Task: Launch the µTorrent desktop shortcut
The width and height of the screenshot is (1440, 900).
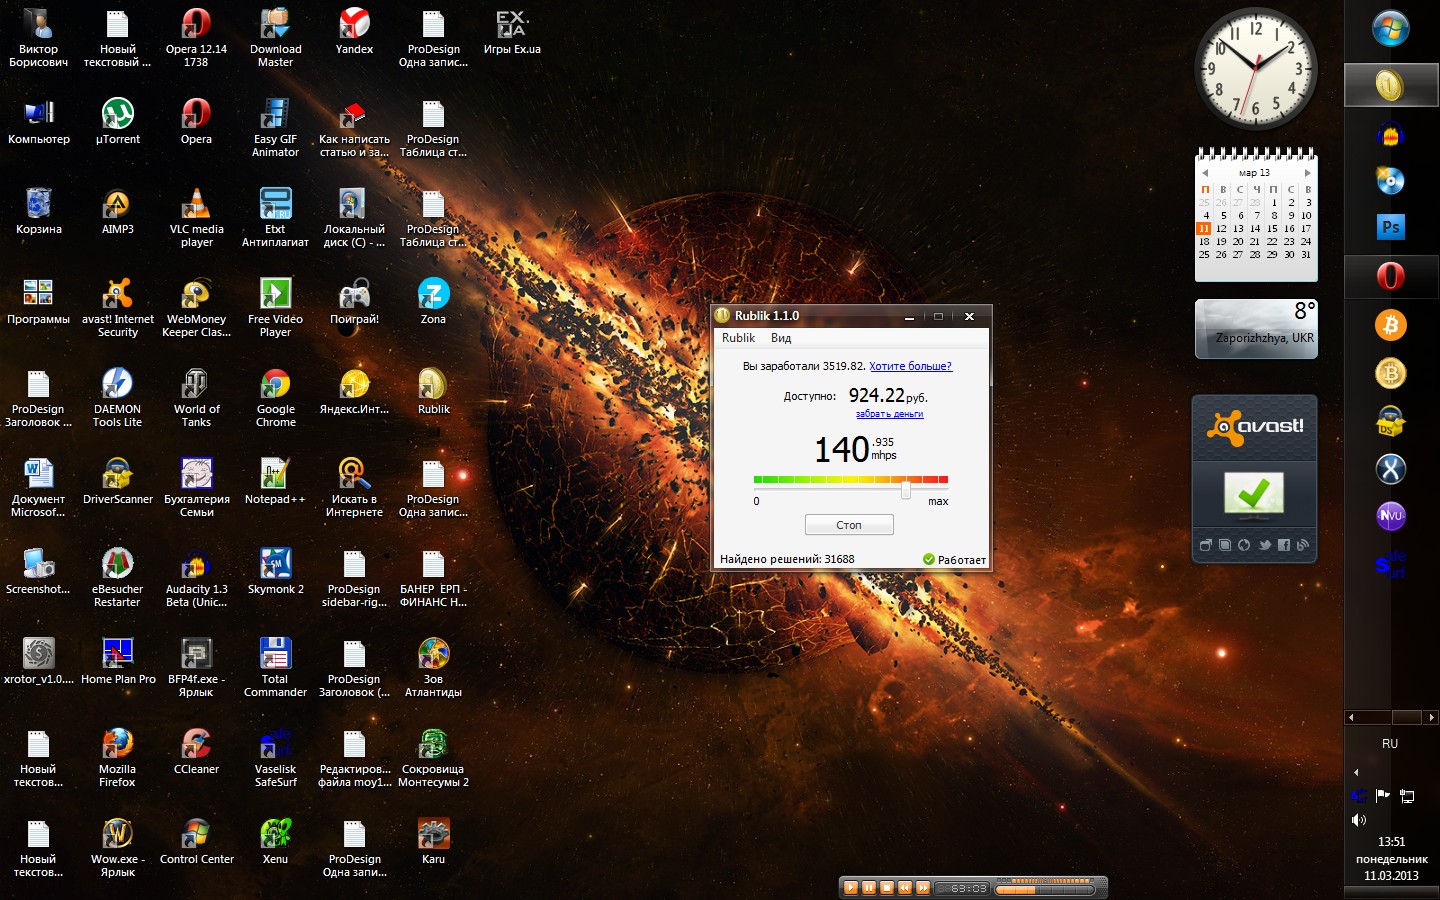Action: 117,115
